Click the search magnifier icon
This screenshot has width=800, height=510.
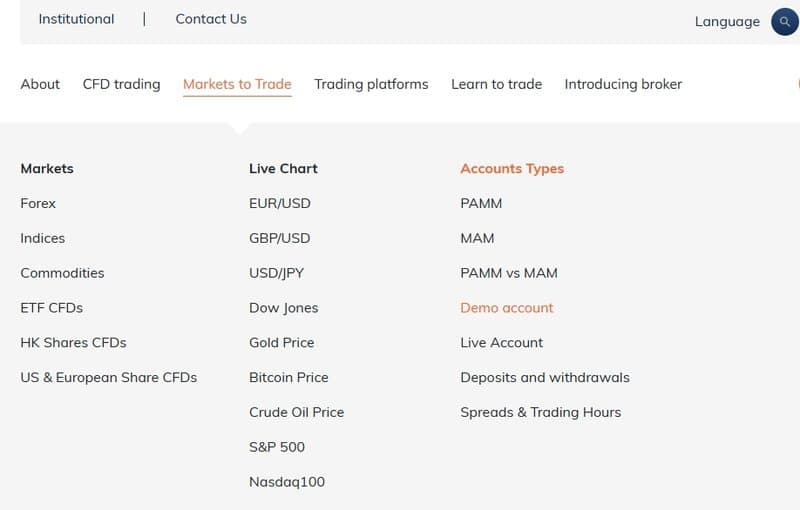pyautogui.click(x=785, y=21)
